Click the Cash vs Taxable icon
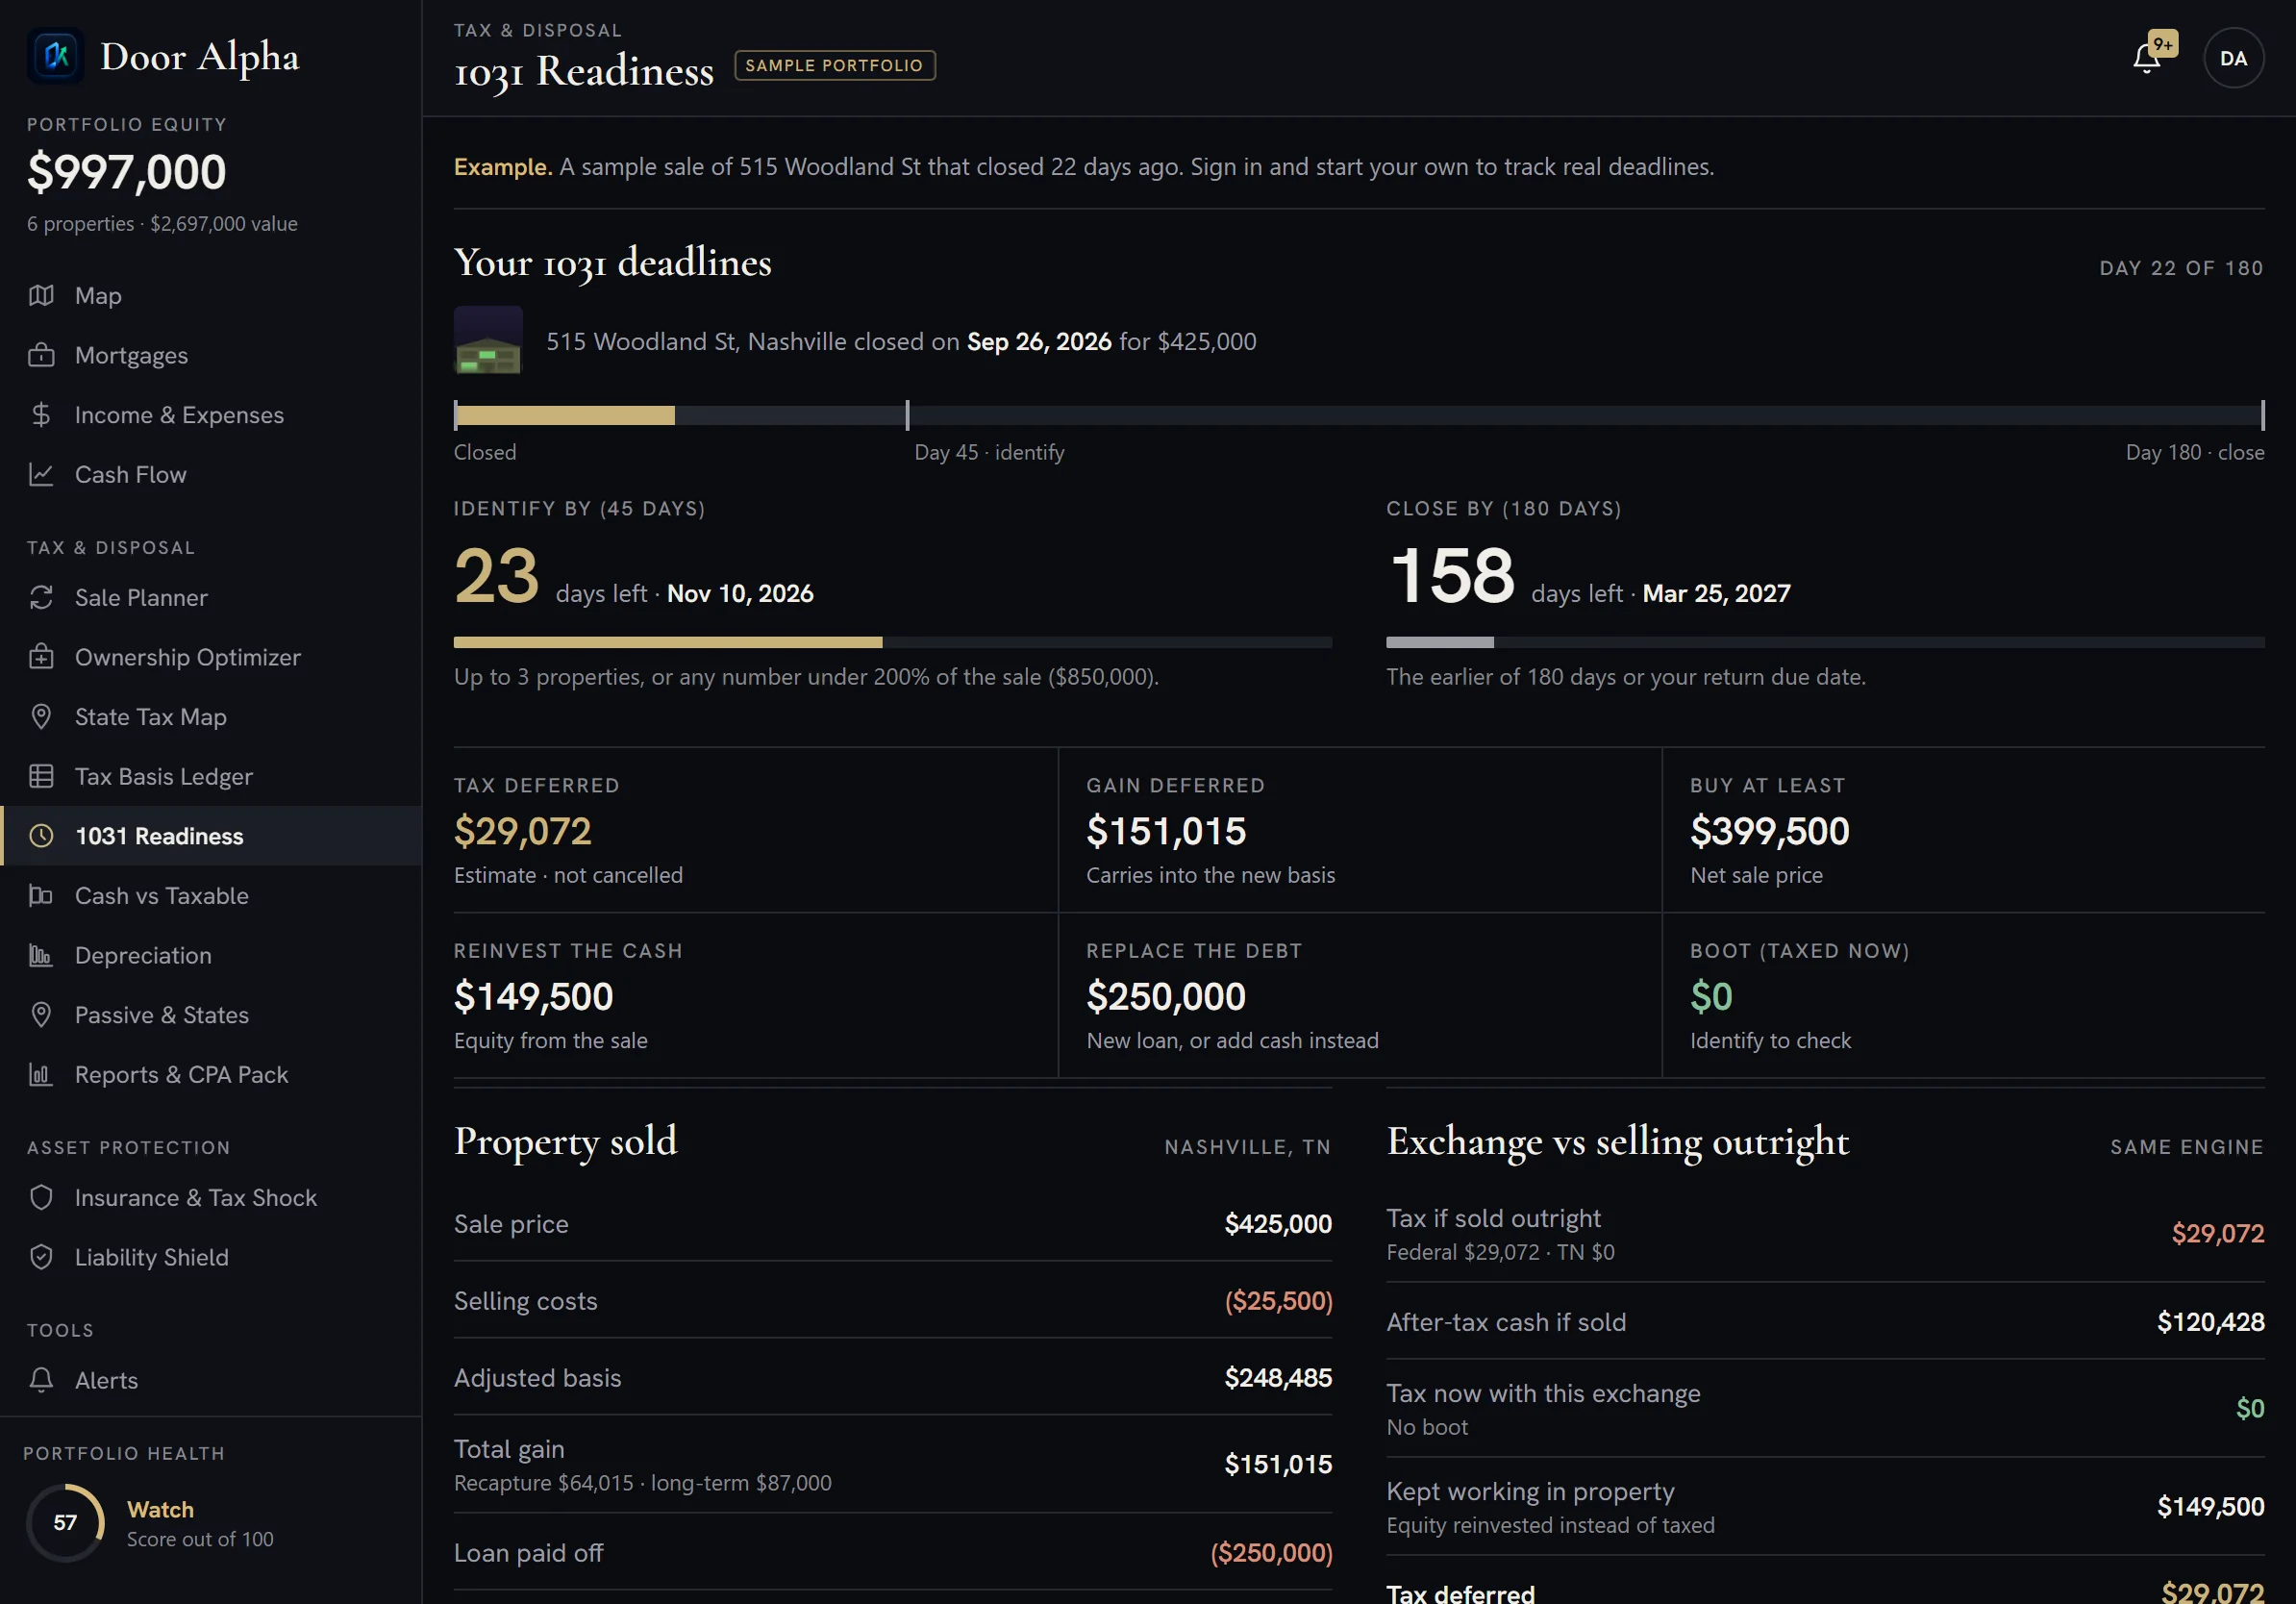Screen dimensions: 2296x1604 pyautogui.click(x=41, y=896)
